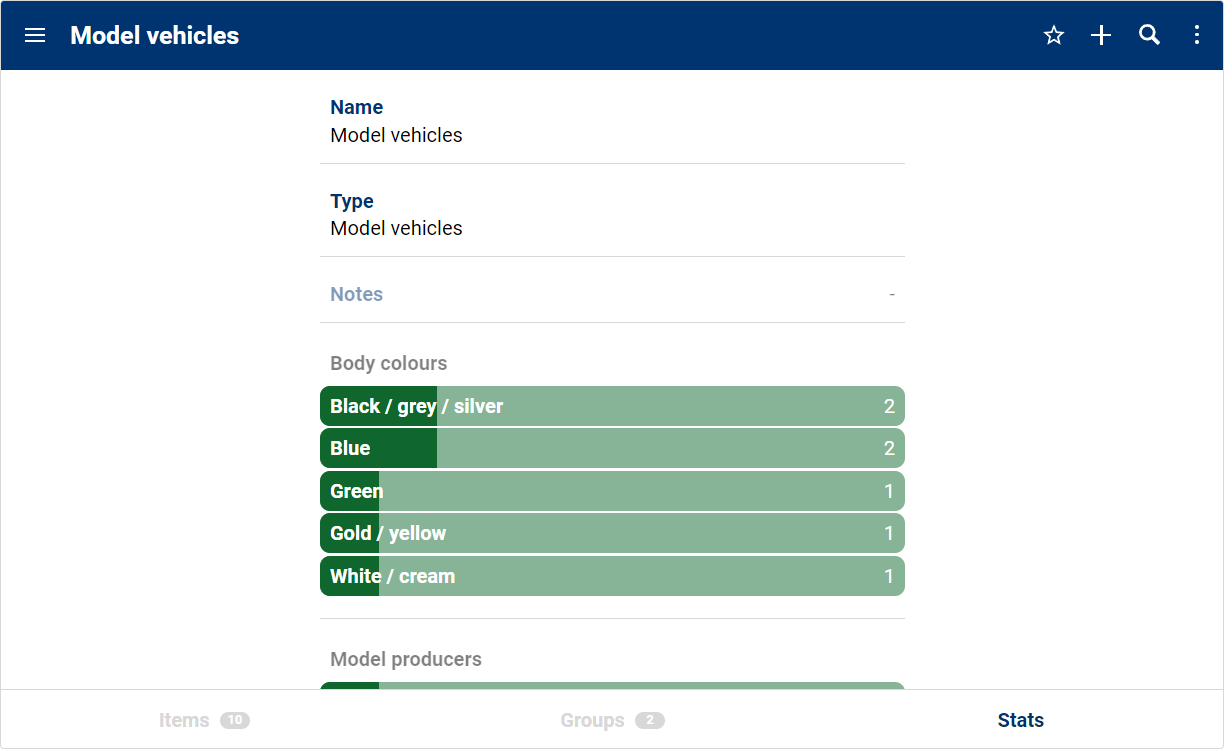Open the three-dot more options menu
This screenshot has width=1224, height=749.
[x=1196, y=36]
